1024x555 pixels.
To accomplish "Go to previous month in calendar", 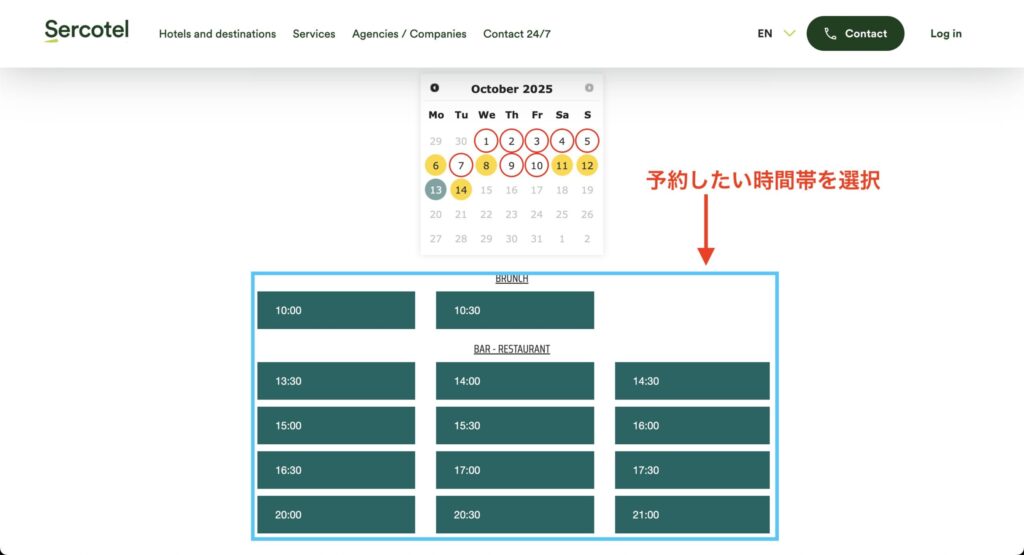I will tap(435, 88).
